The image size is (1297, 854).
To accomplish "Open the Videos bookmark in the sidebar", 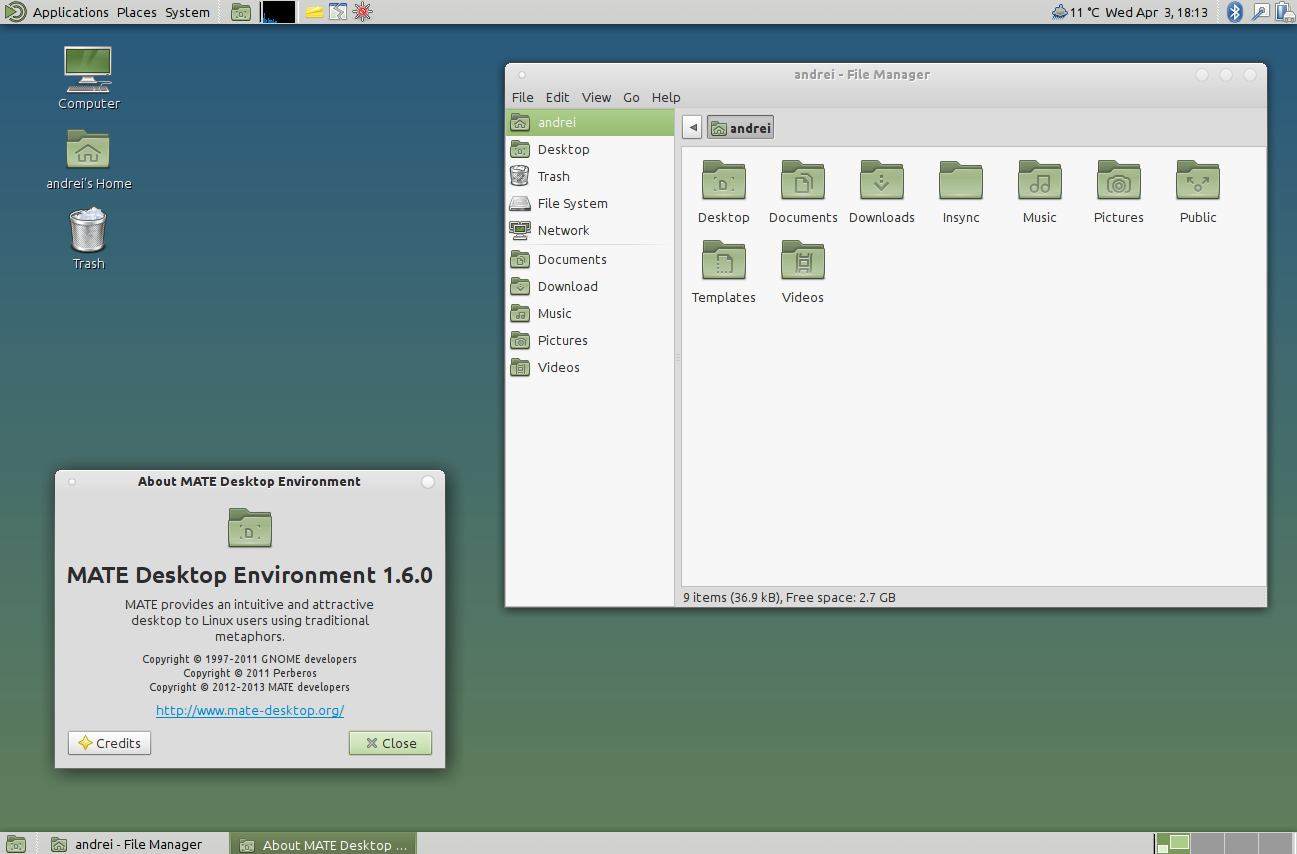I will coord(590,367).
